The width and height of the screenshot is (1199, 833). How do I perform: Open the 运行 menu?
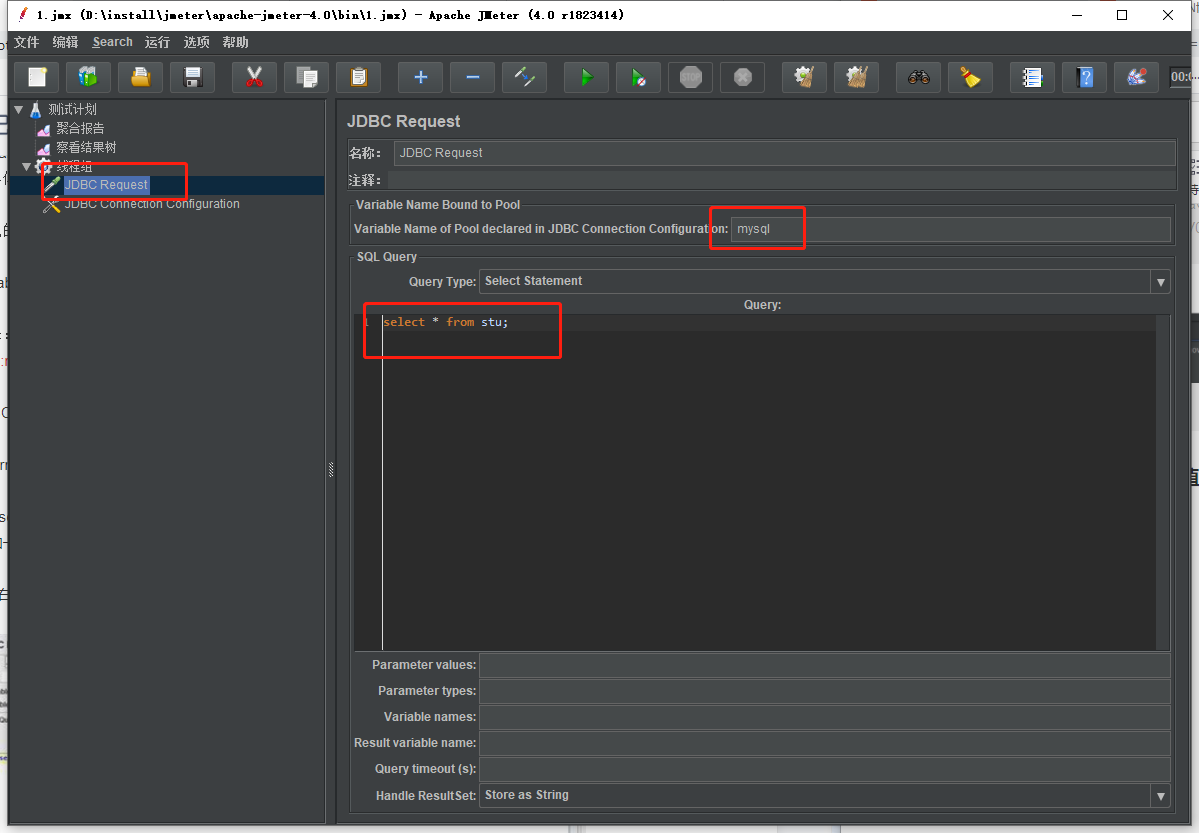pyautogui.click(x=158, y=42)
